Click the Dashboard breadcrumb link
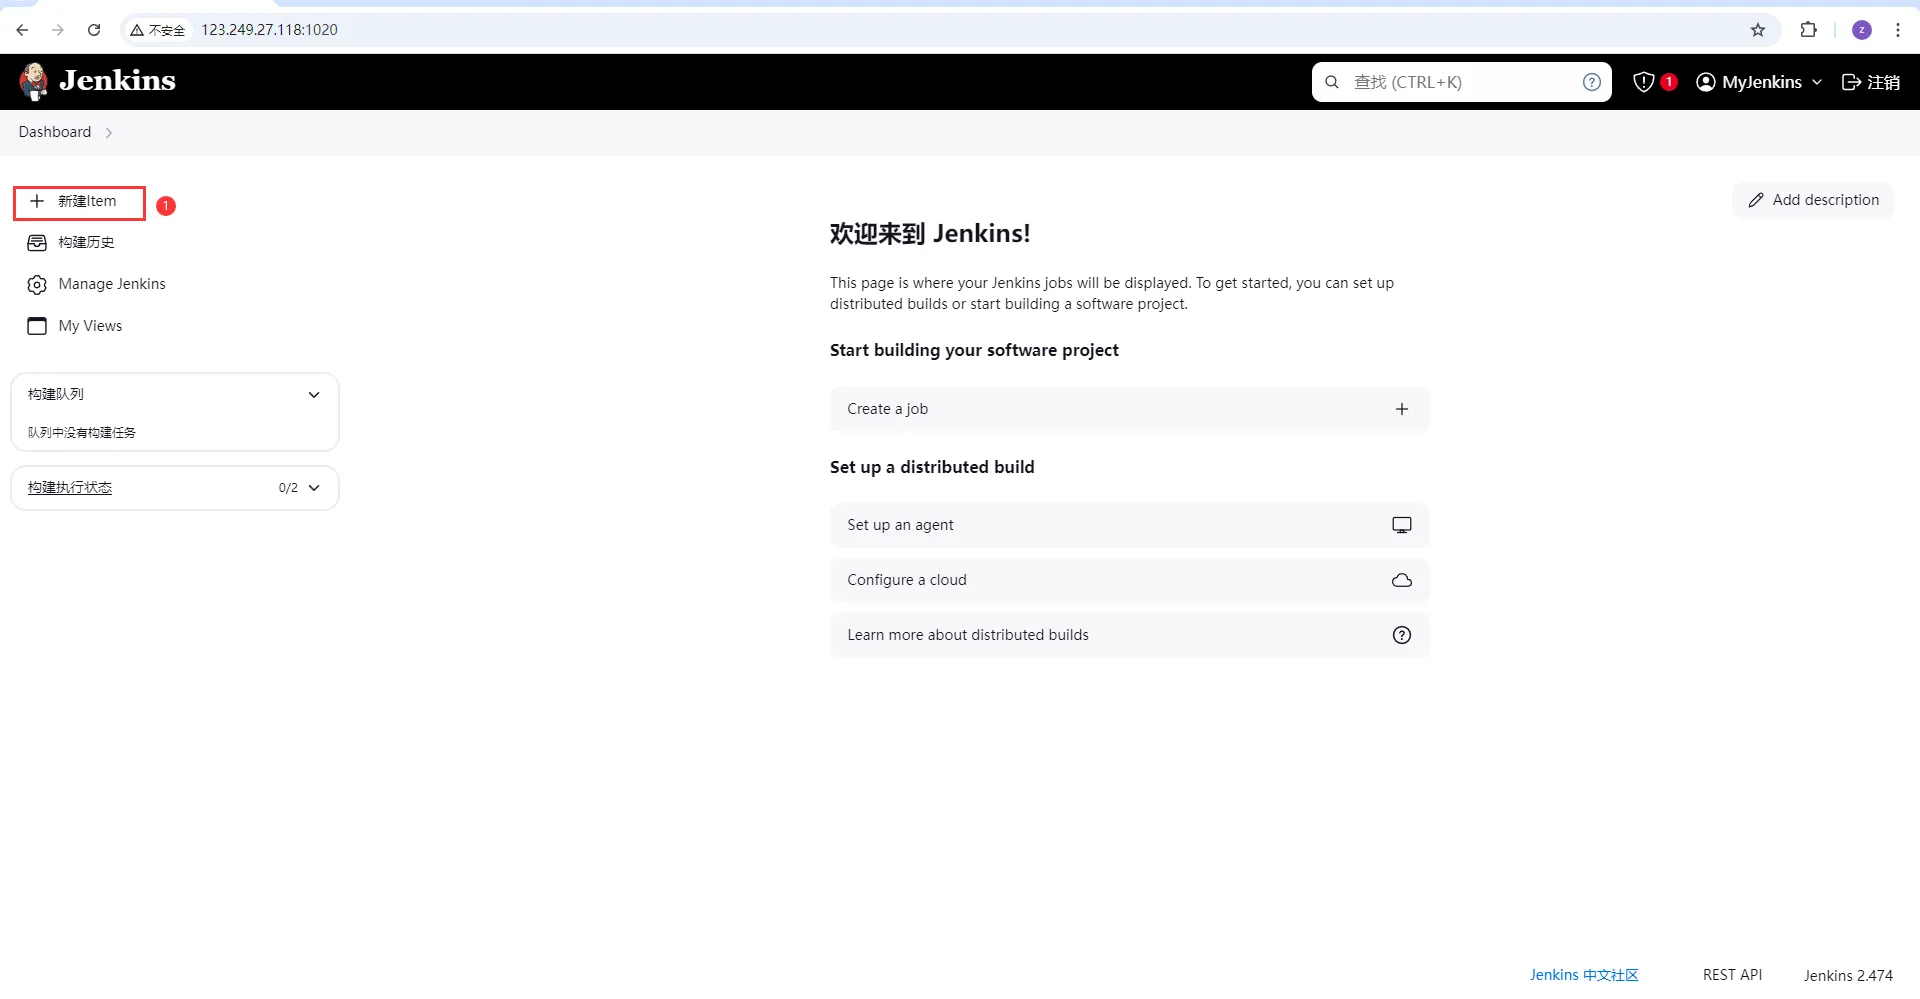 point(55,132)
